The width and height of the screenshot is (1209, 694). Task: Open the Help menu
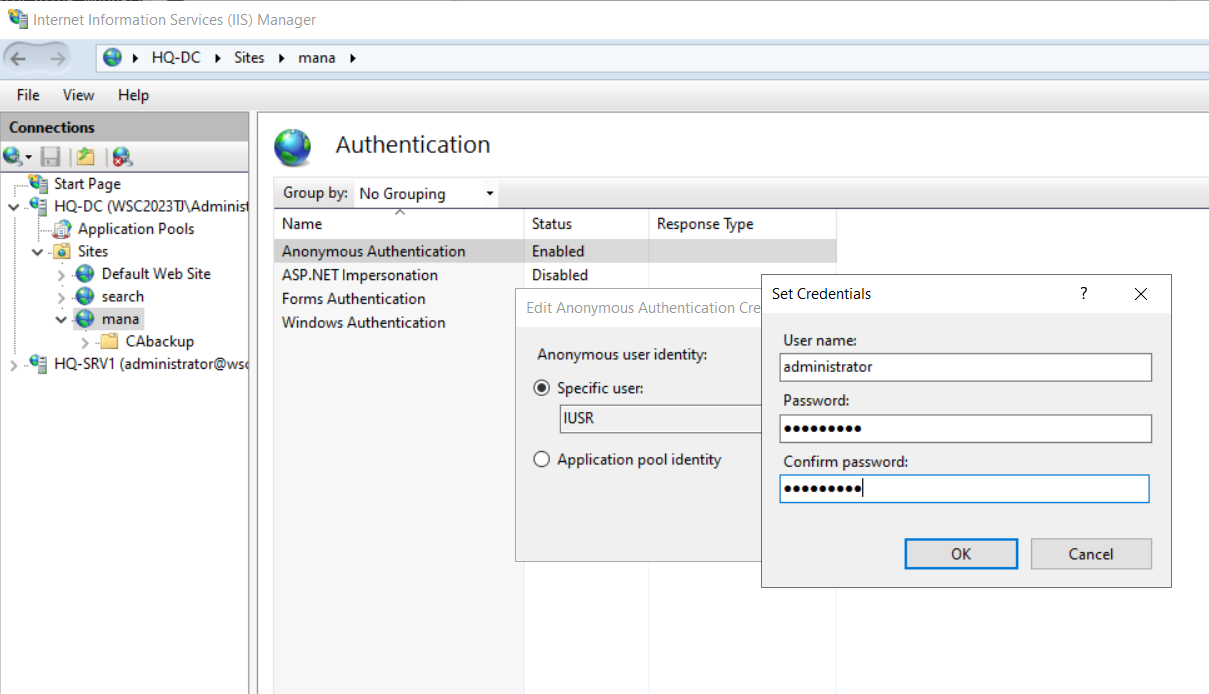pos(133,95)
